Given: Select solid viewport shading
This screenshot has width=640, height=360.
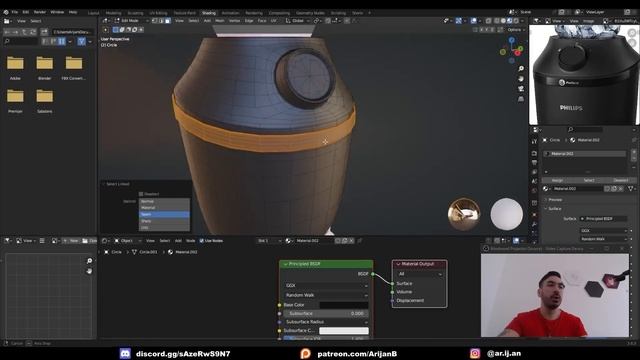Looking at the screenshot, I should (x=503, y=20).
